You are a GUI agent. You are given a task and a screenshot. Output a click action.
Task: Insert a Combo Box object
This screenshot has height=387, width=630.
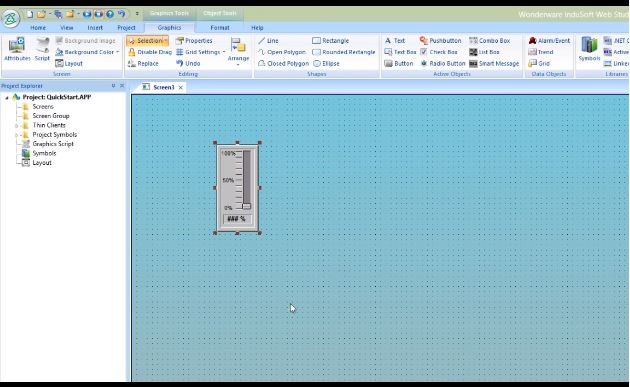[489, 41]
